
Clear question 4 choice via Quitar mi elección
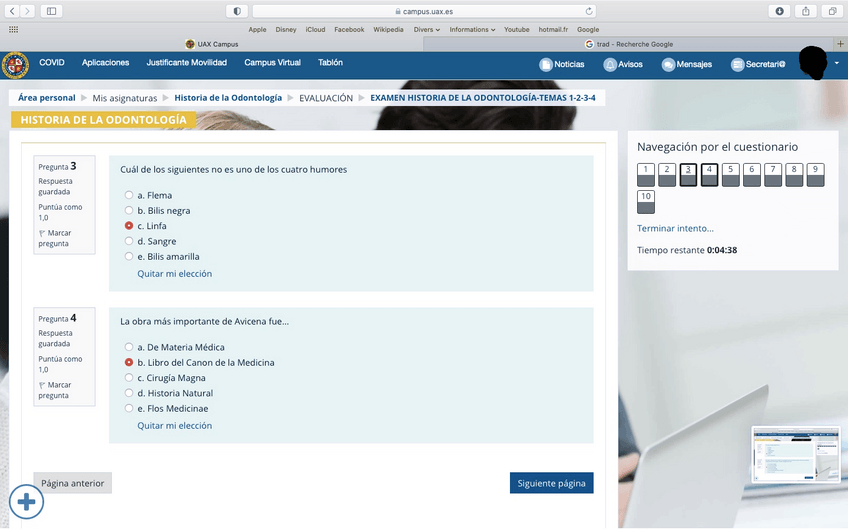coord(175,426)
